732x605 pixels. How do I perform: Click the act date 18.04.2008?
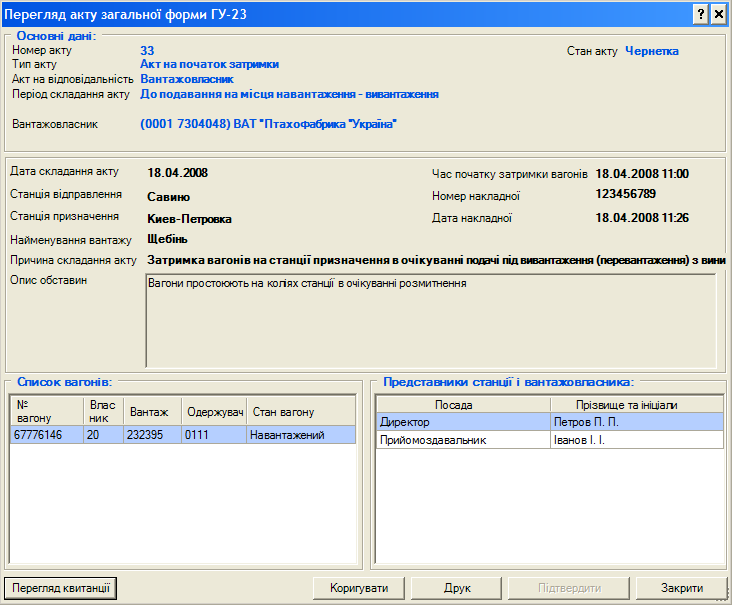177,173
